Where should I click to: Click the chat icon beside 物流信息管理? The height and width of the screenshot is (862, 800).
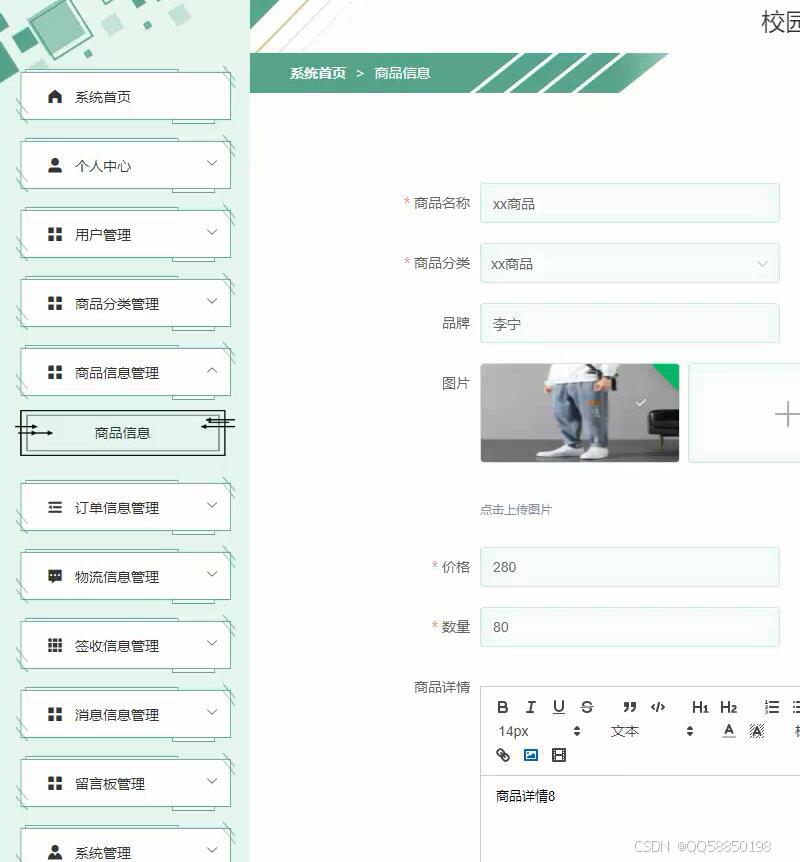point(55,576)
